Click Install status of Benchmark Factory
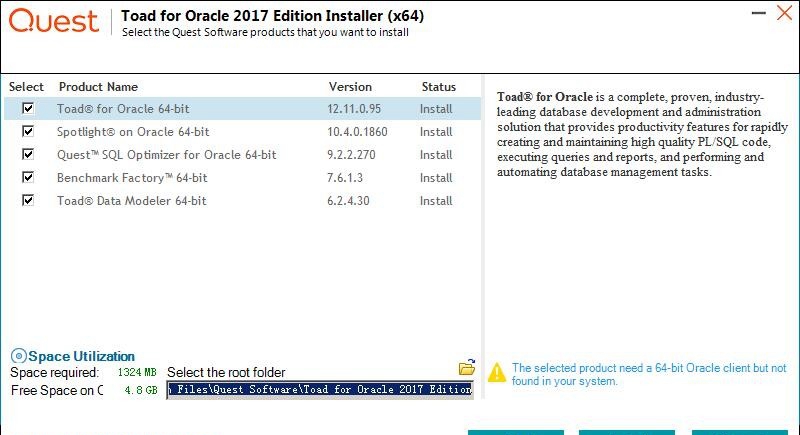Image resolution: width=800 pixels, height=435 pixels. [436, 177]
